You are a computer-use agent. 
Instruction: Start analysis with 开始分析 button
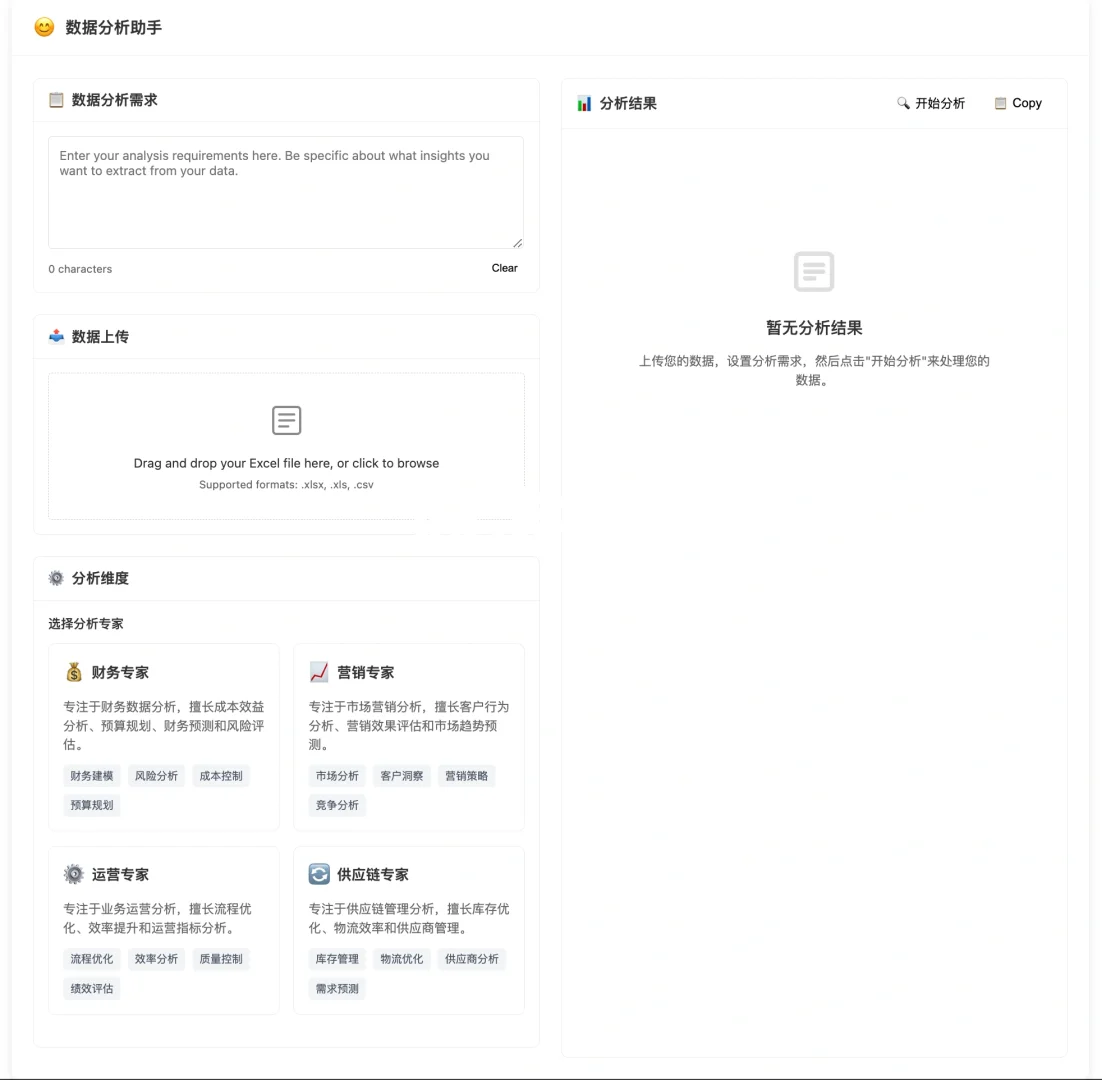pyautogui.click(x=931, y=103)
